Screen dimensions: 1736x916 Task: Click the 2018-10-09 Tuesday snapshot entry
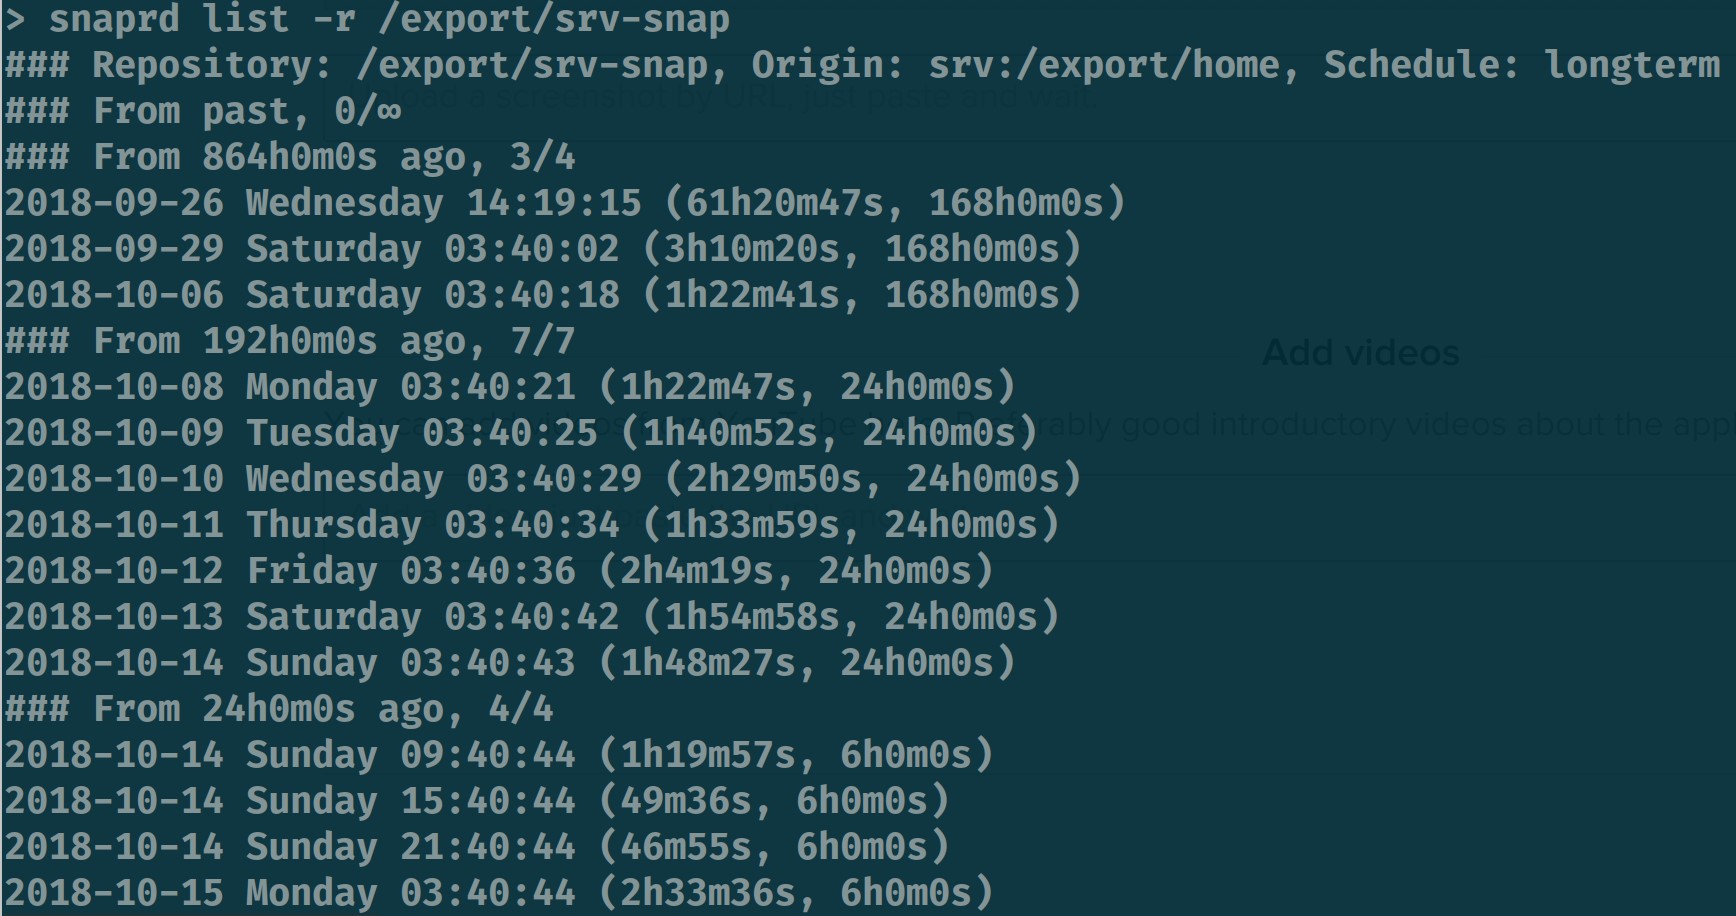point(521,433)
